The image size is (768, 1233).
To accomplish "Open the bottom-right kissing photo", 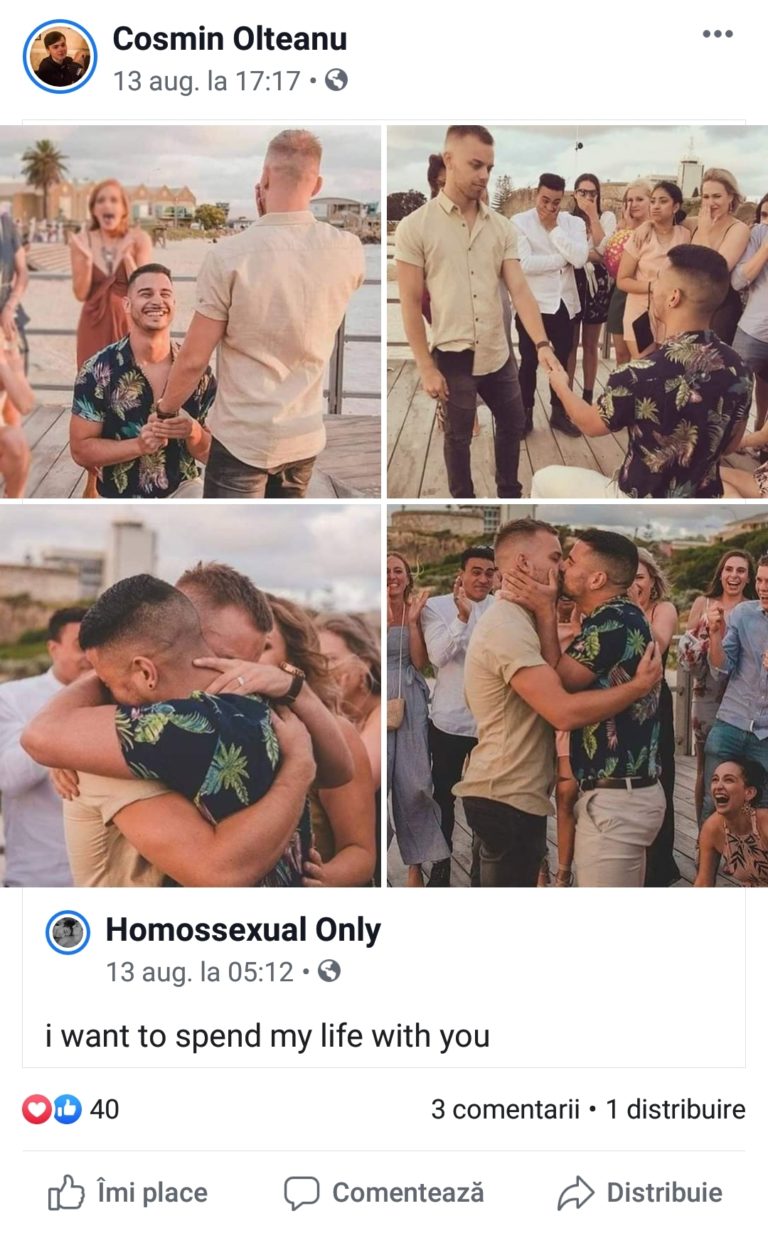I will (577, 695).
